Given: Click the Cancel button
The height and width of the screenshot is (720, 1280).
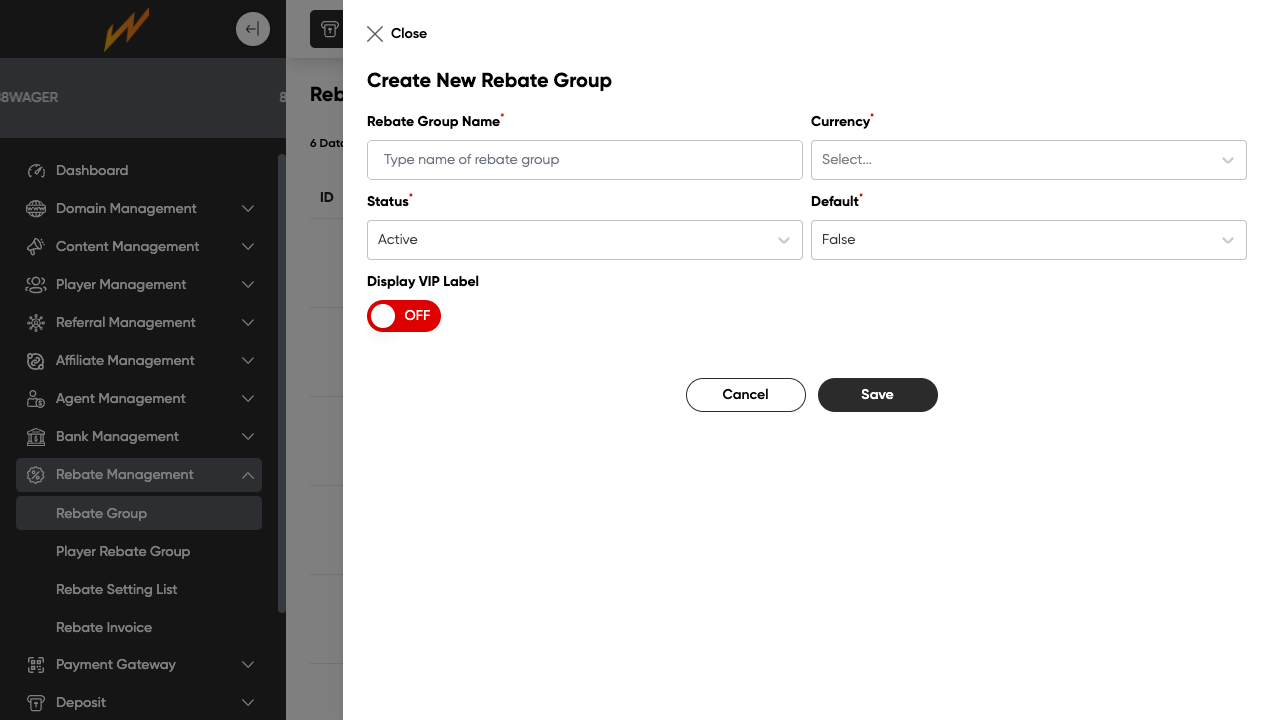Looking at the screenshot, I should click(x=746, y=395).
